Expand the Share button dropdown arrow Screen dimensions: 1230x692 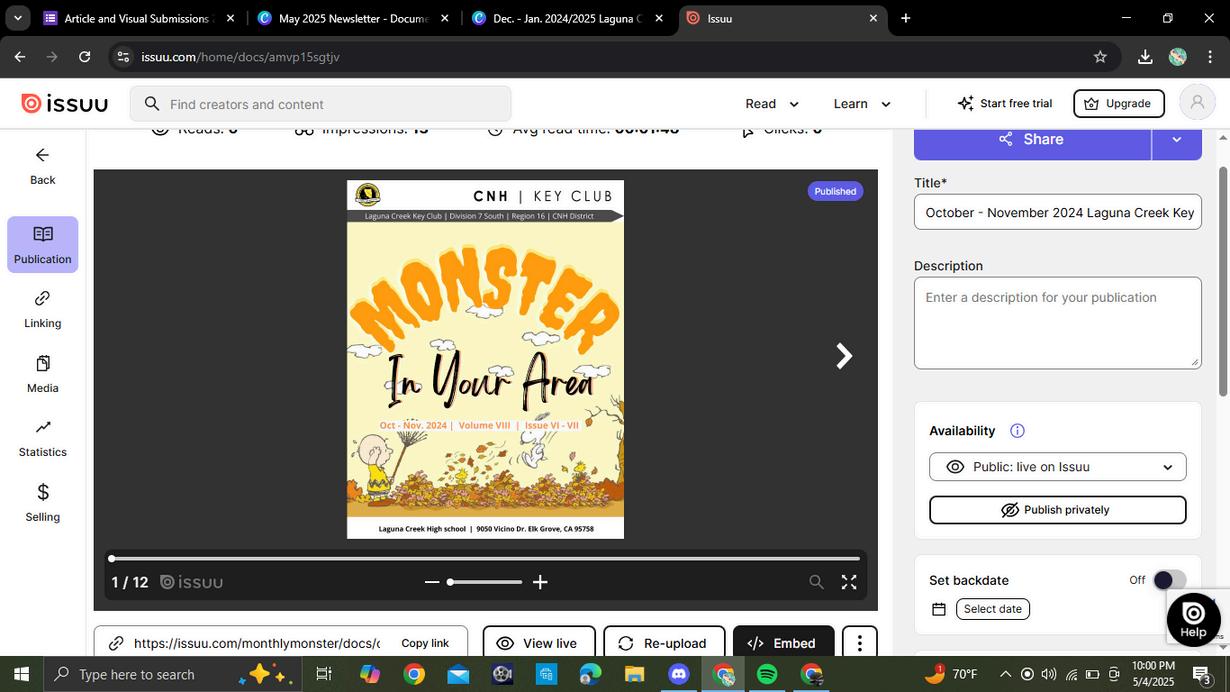pos(1177,140)
